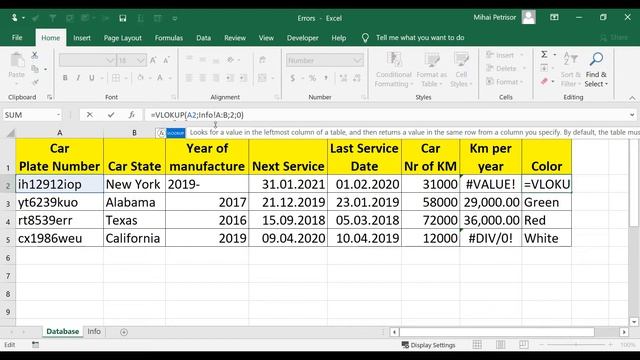Expand the Name Box dropdown arrow
Screen dimensions: 640x360
[59, 115]
